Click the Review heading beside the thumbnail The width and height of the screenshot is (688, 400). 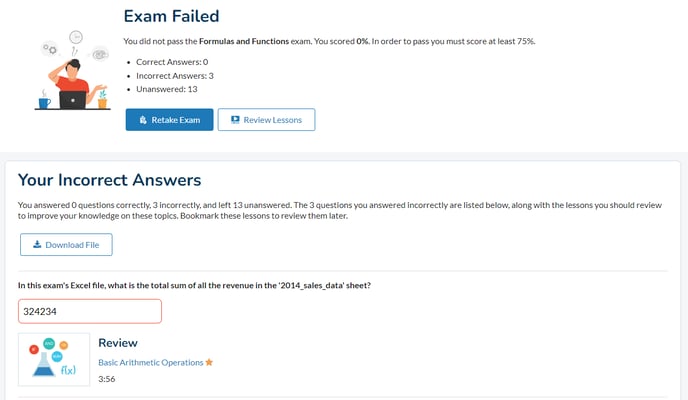pyautogui.click(x=118, y=343)
